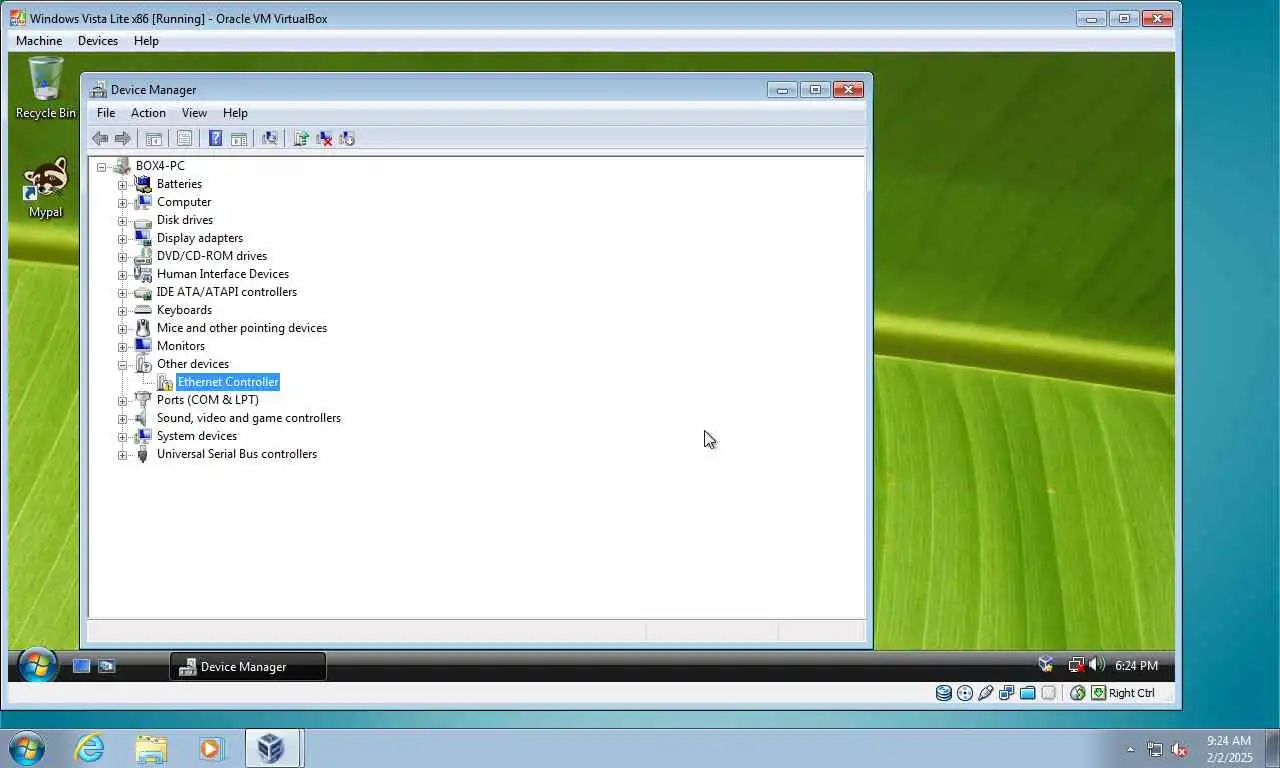Open VirtualBox Devices menu
The image size is (1280, 768).
(98, 41)
